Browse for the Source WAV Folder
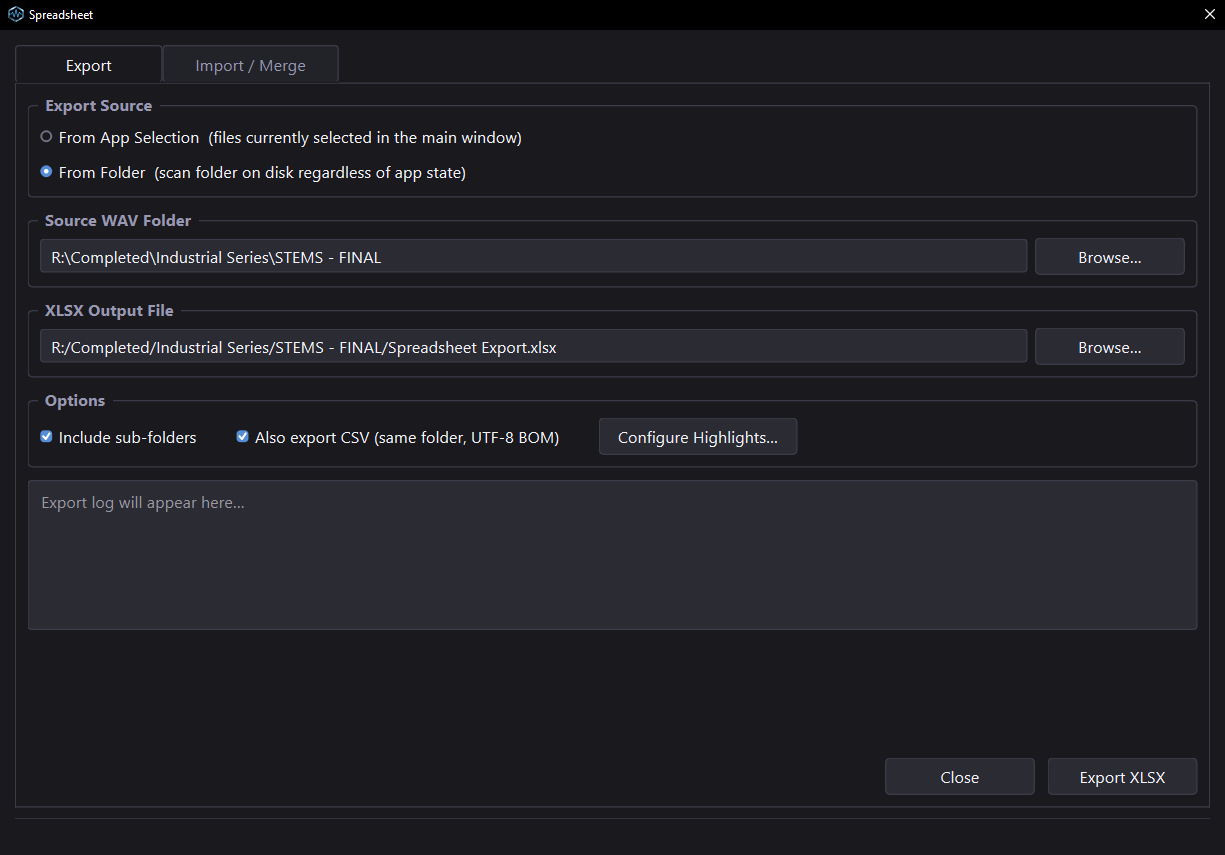 coord(1110,257)
